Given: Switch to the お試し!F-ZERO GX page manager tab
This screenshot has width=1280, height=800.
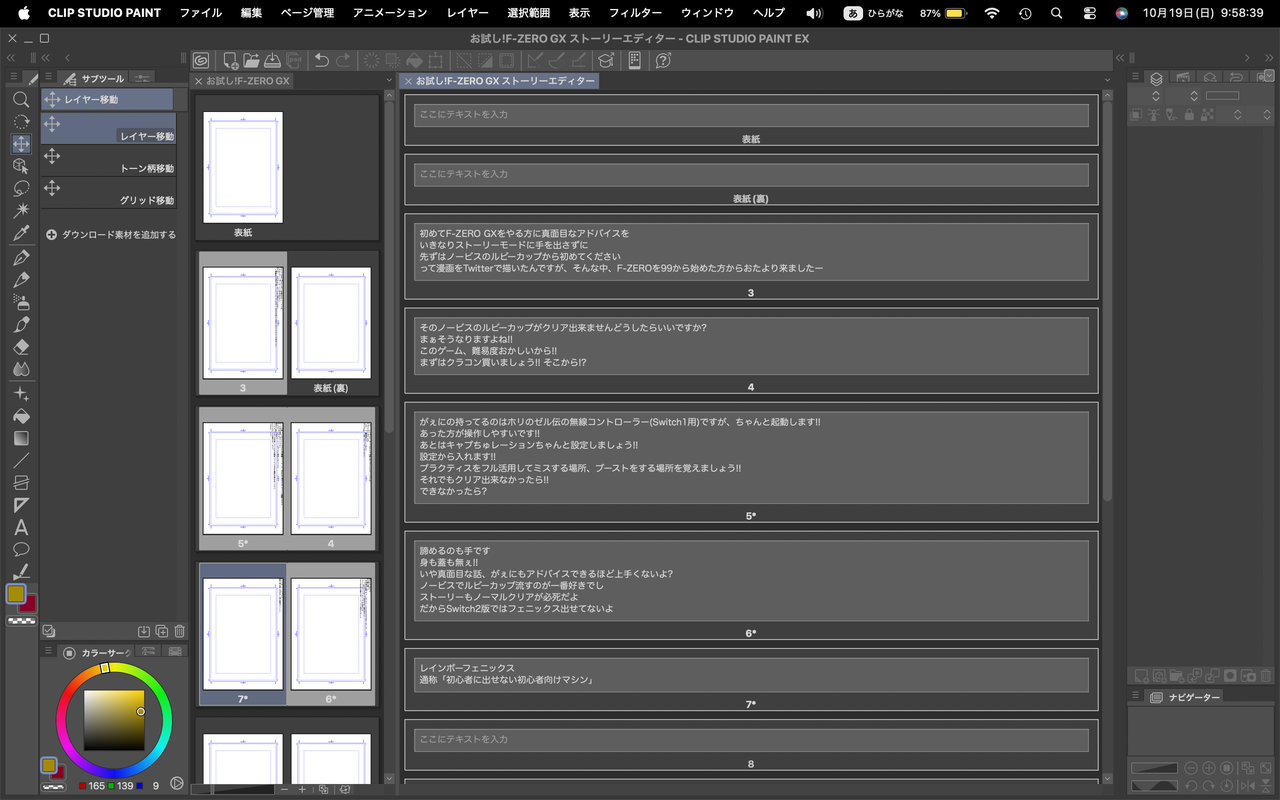Looking at the screenshot, I should tap(242, 81).
